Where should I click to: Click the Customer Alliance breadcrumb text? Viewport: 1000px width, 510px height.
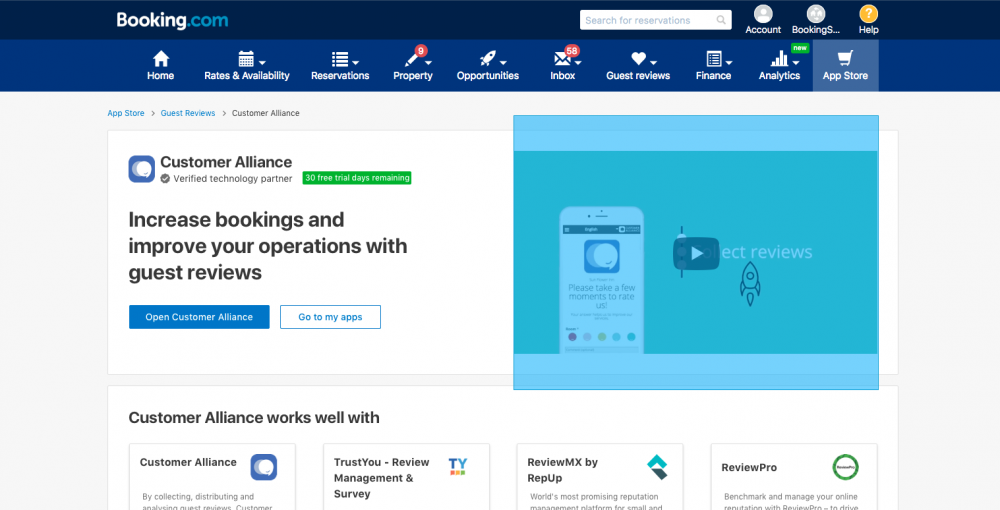(265, 113)
